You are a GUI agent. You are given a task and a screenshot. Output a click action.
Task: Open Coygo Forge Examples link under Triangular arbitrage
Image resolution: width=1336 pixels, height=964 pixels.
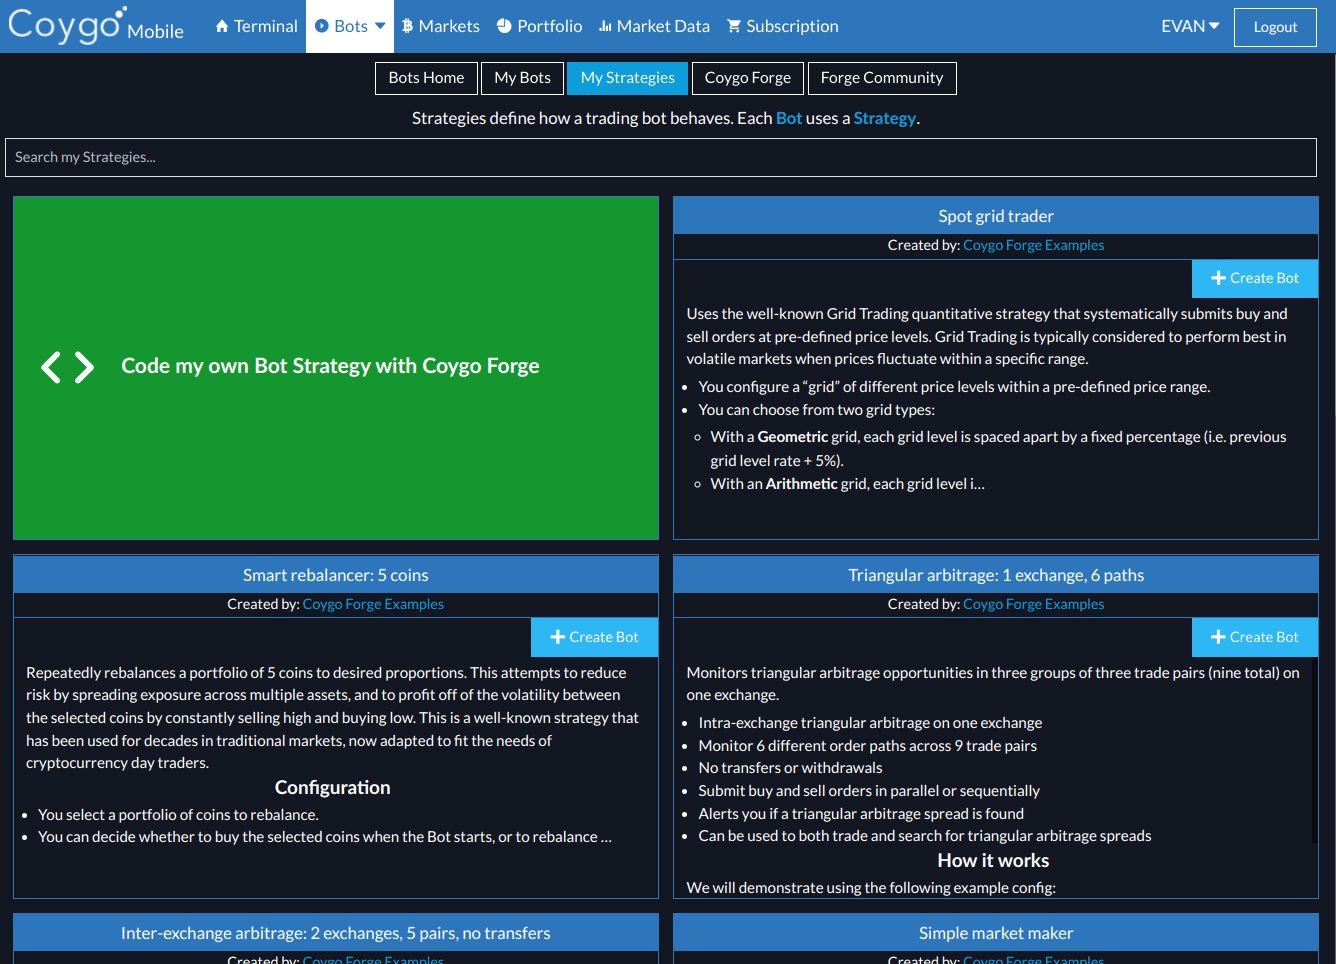tap(1034, 604)
